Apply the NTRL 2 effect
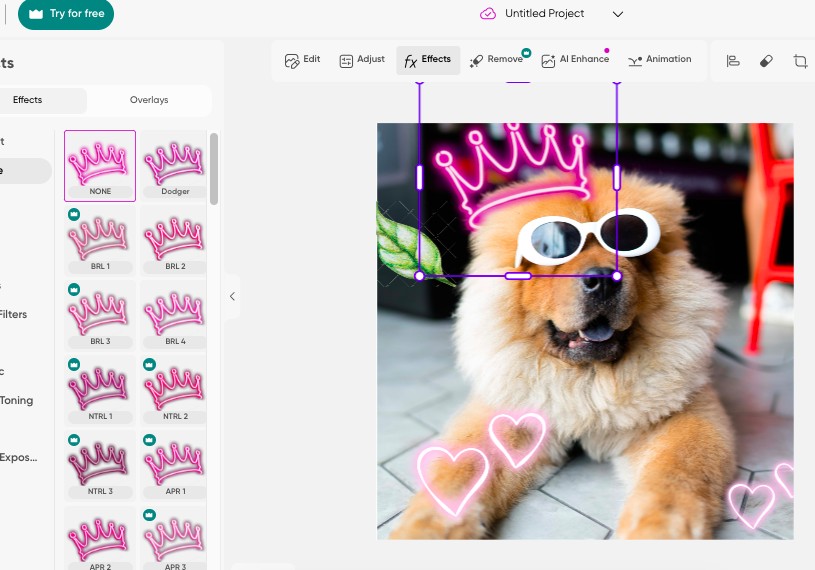 click(174, 390)
